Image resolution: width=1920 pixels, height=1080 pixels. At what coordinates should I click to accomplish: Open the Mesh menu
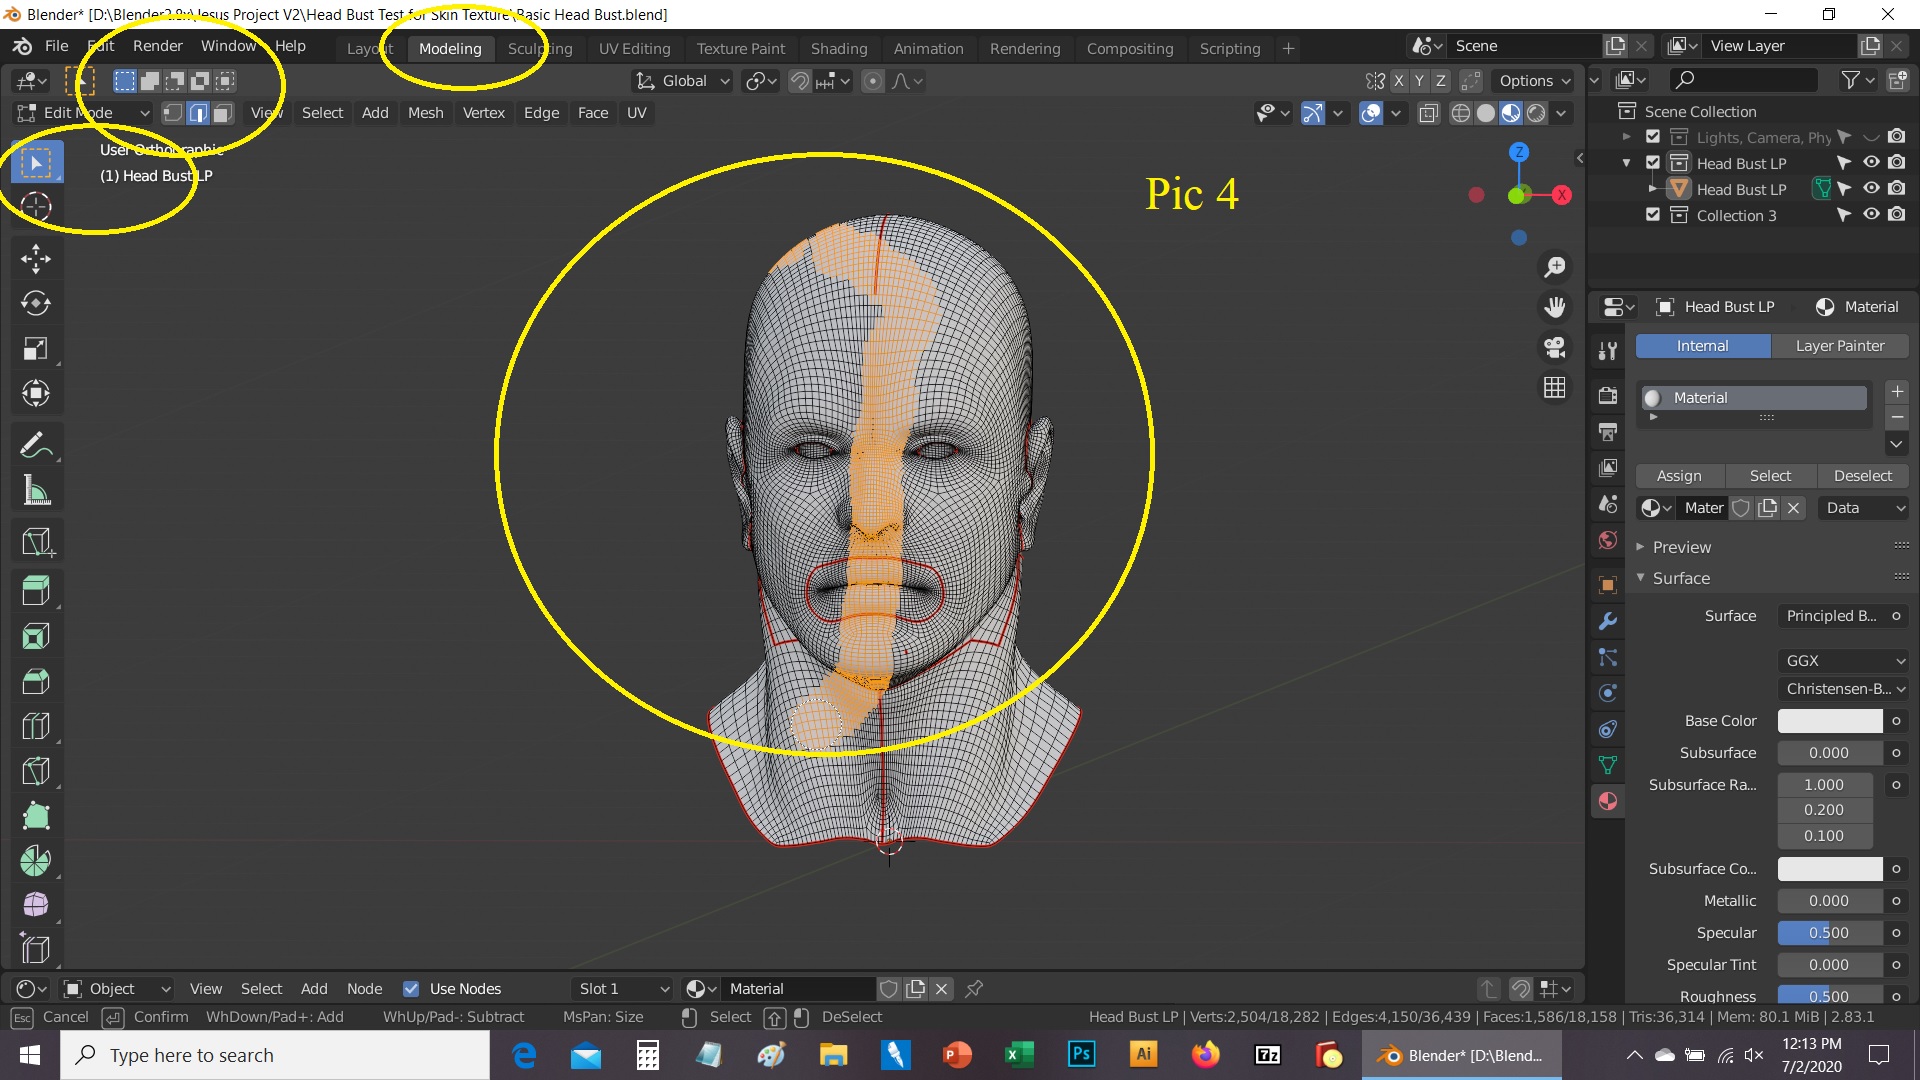pos(425,113)
